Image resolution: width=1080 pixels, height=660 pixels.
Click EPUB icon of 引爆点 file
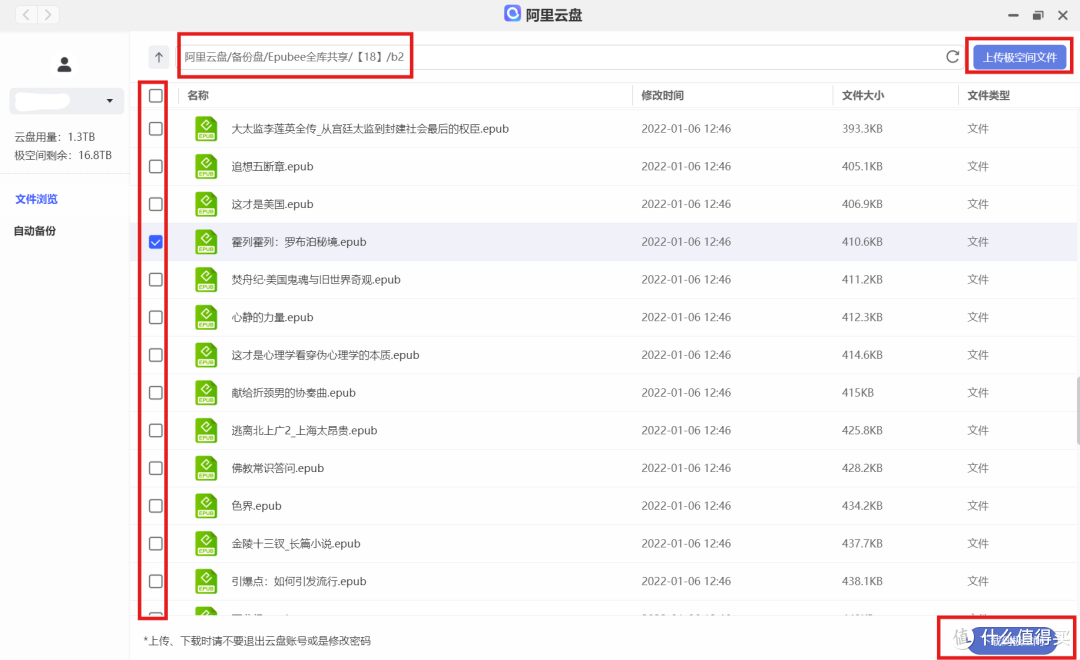point(206,581)
